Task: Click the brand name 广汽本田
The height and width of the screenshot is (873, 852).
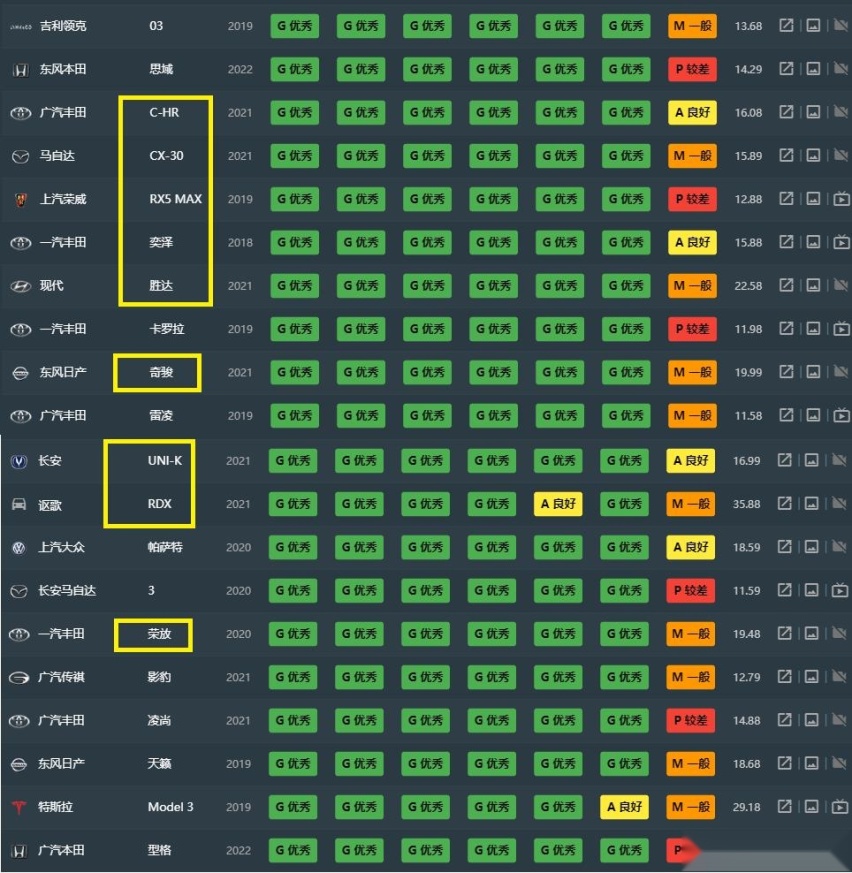Action: (x=61, y=850)
